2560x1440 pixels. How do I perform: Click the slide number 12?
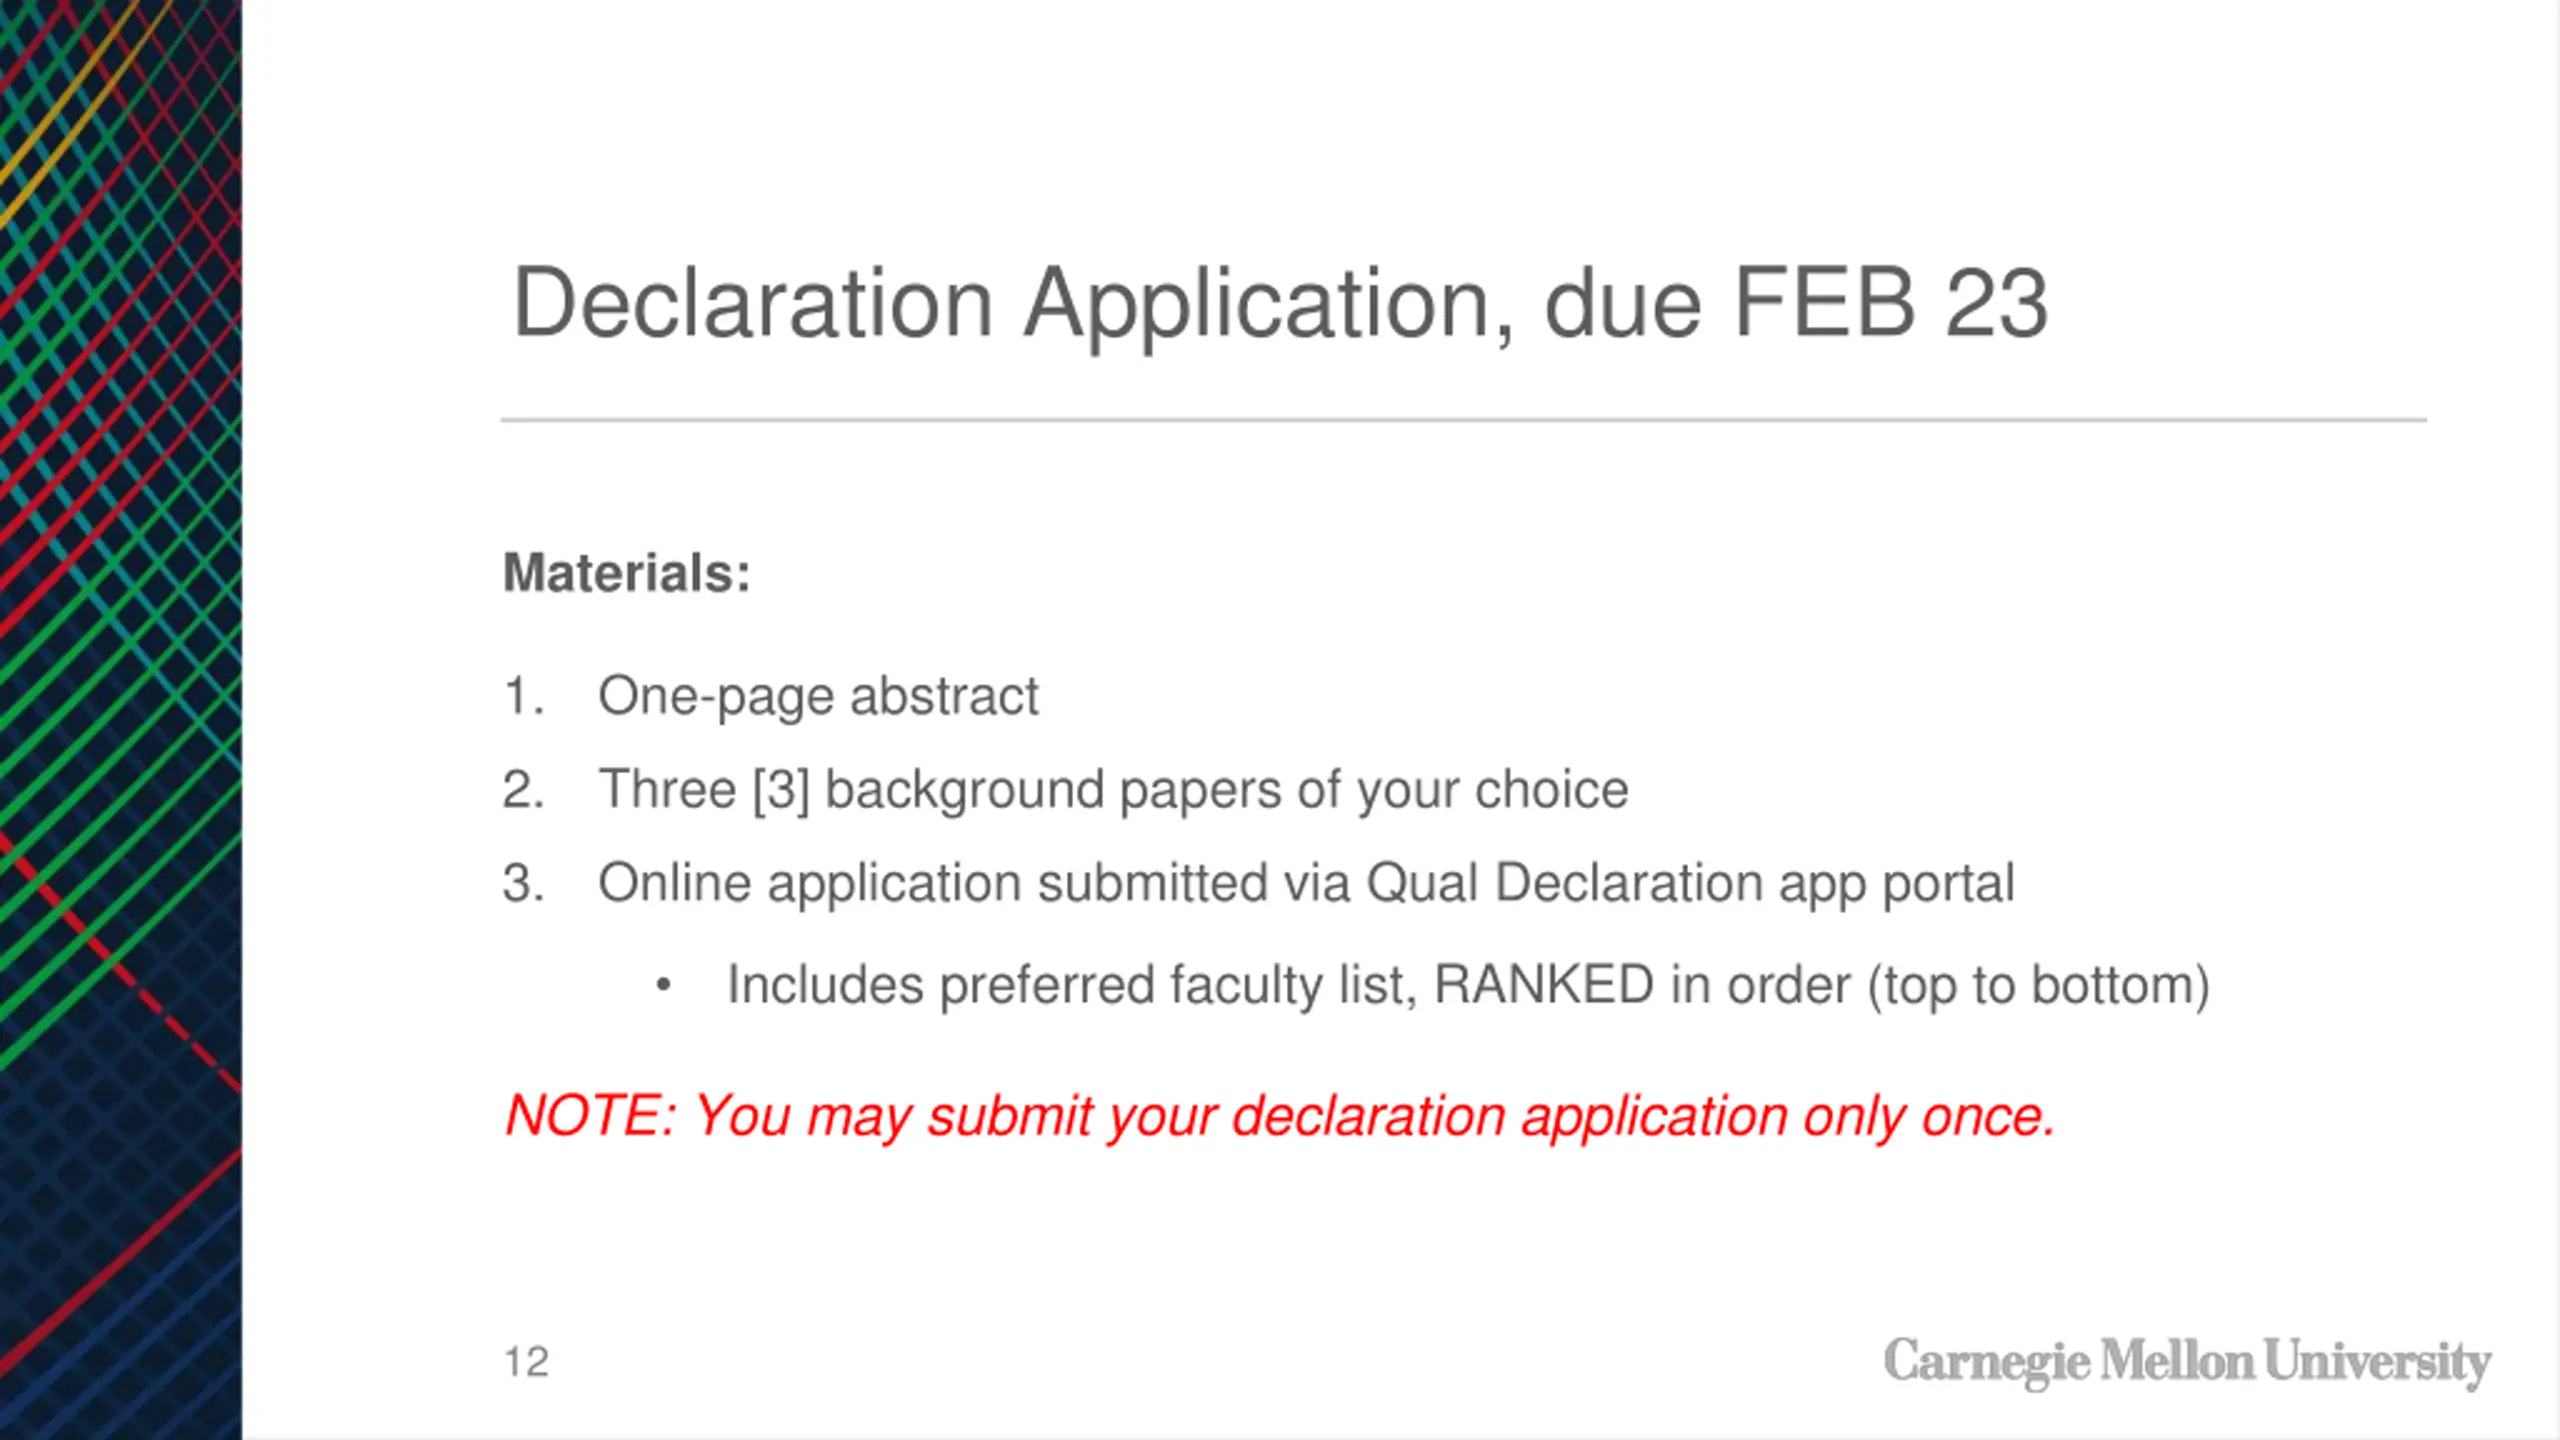tap(526, 1362)
